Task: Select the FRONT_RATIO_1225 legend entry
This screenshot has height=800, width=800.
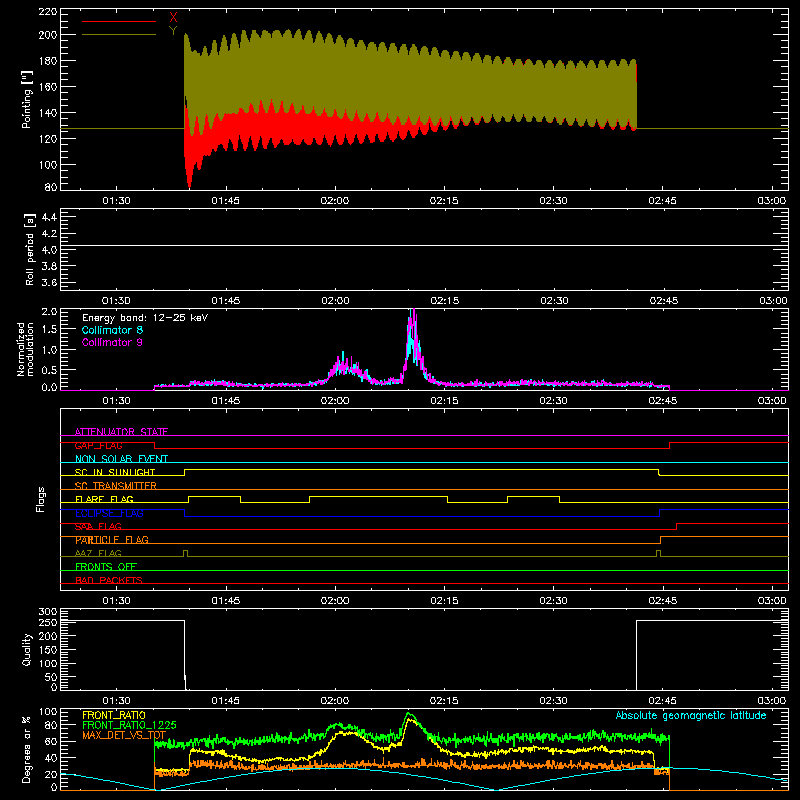Action: [129, 725]
